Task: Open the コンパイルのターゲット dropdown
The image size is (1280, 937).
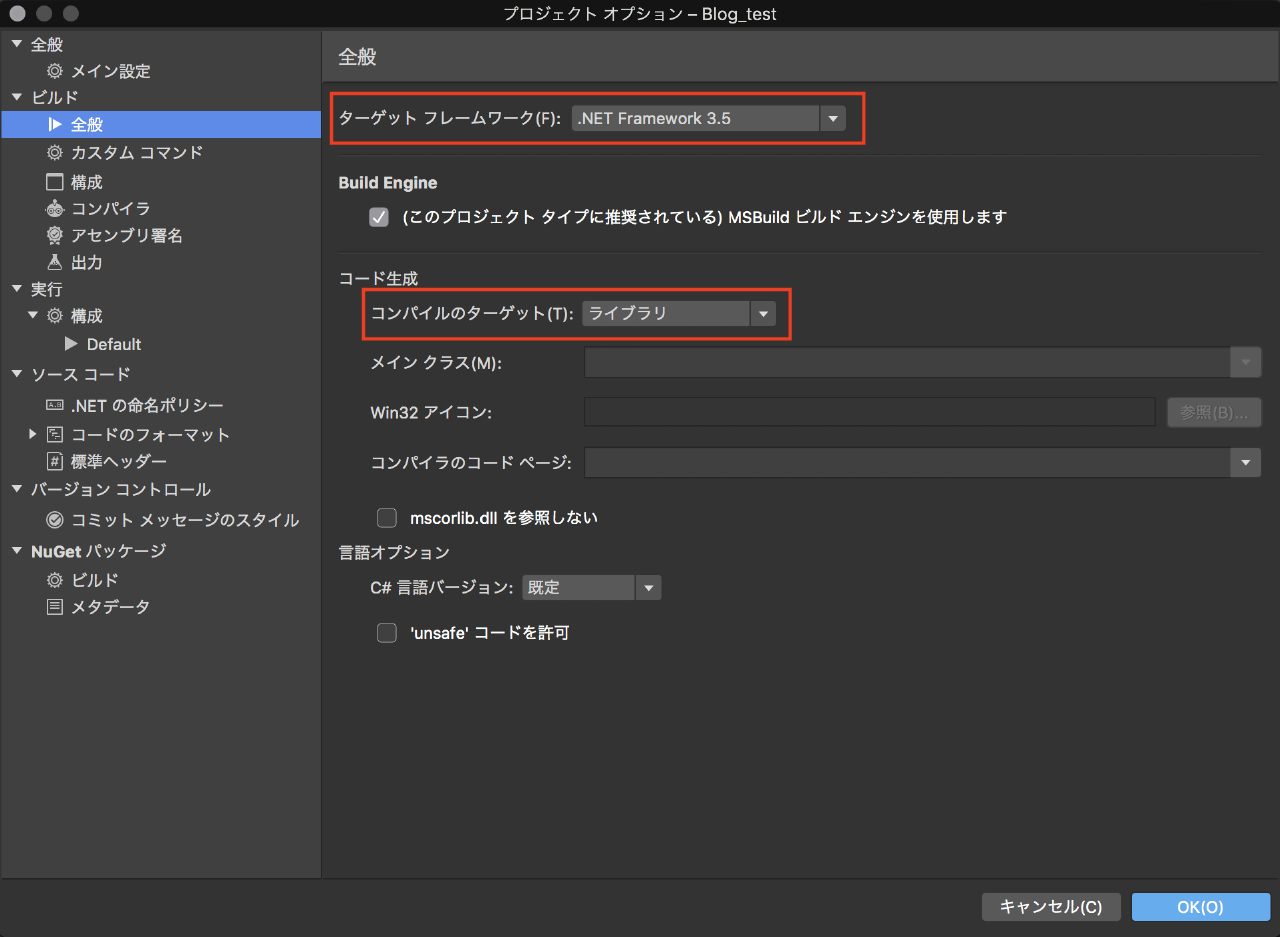Action: [679, 313]
